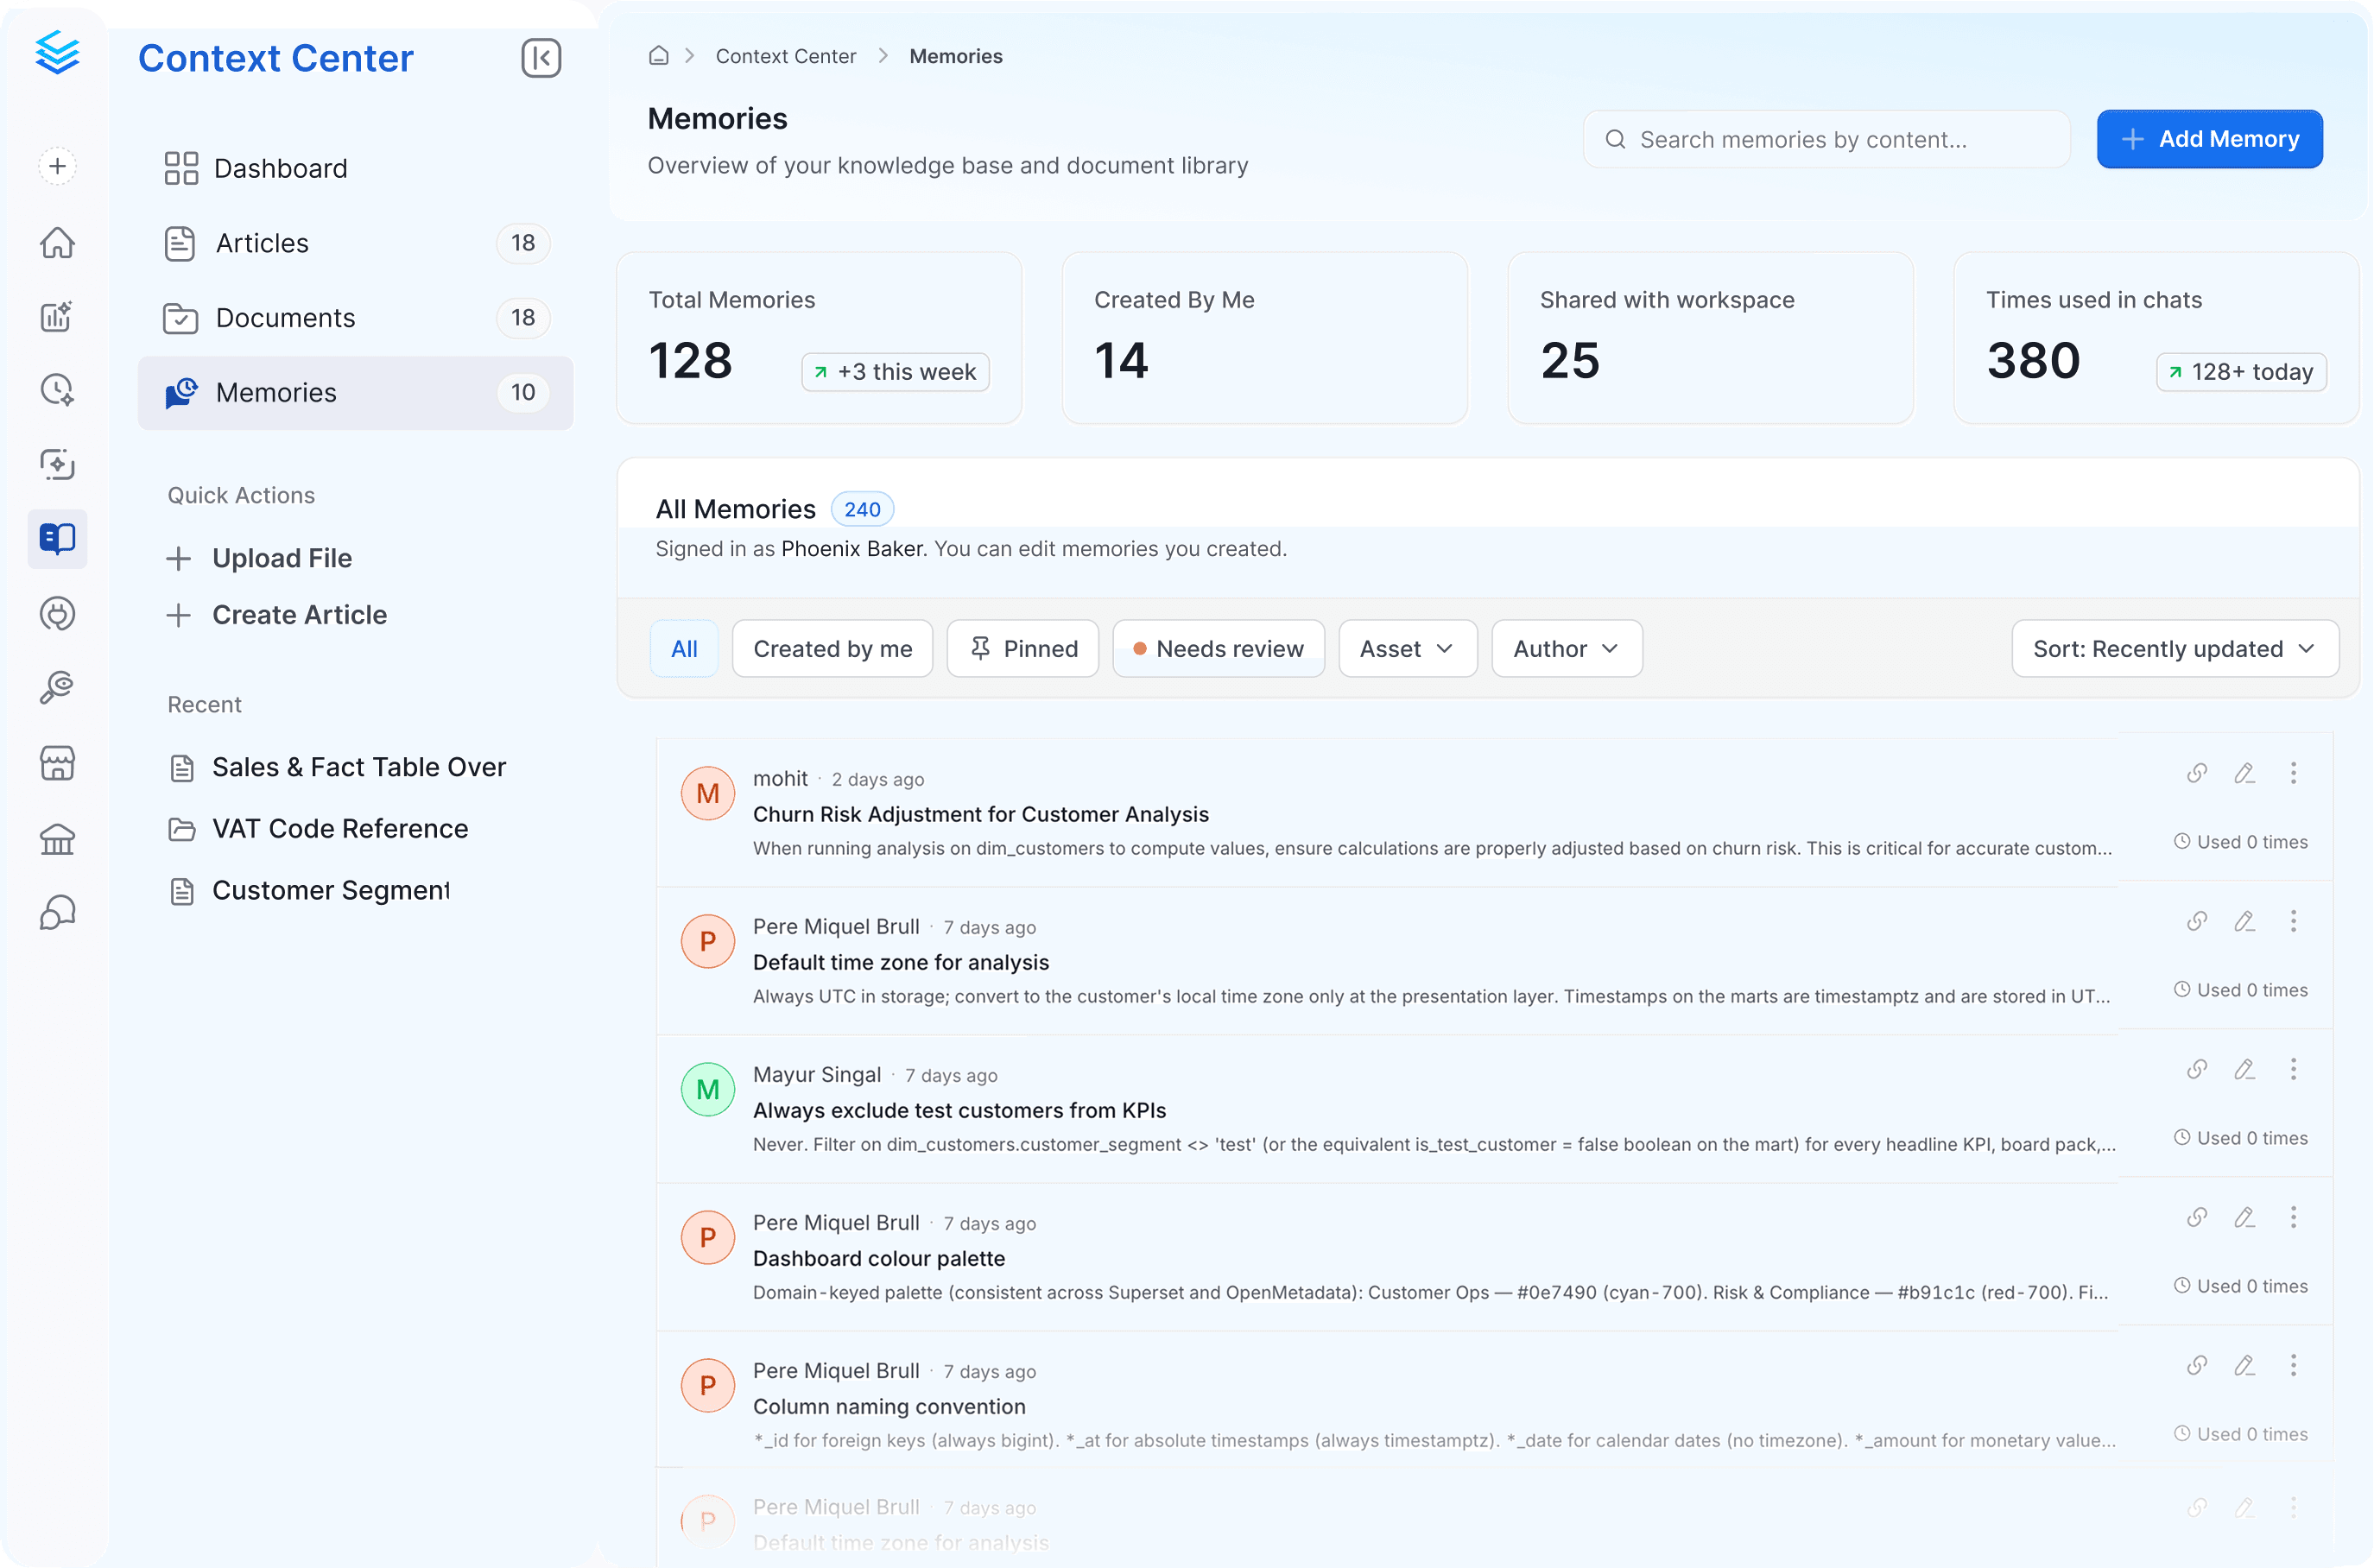Expand the Asset filter dropdown
The width and height of the screenshot is (2374, 1568).
point(1407,649)
